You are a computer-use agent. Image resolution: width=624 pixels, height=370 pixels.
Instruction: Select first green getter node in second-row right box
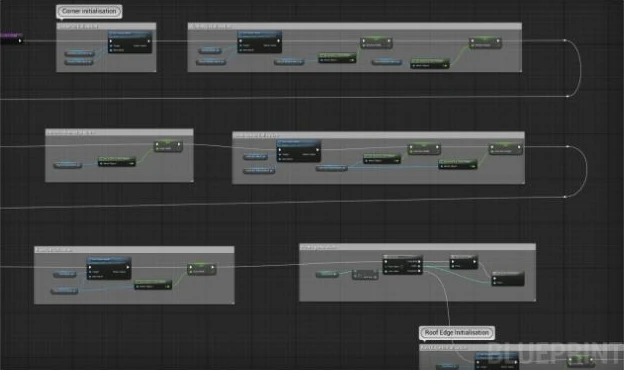(382, 158)
